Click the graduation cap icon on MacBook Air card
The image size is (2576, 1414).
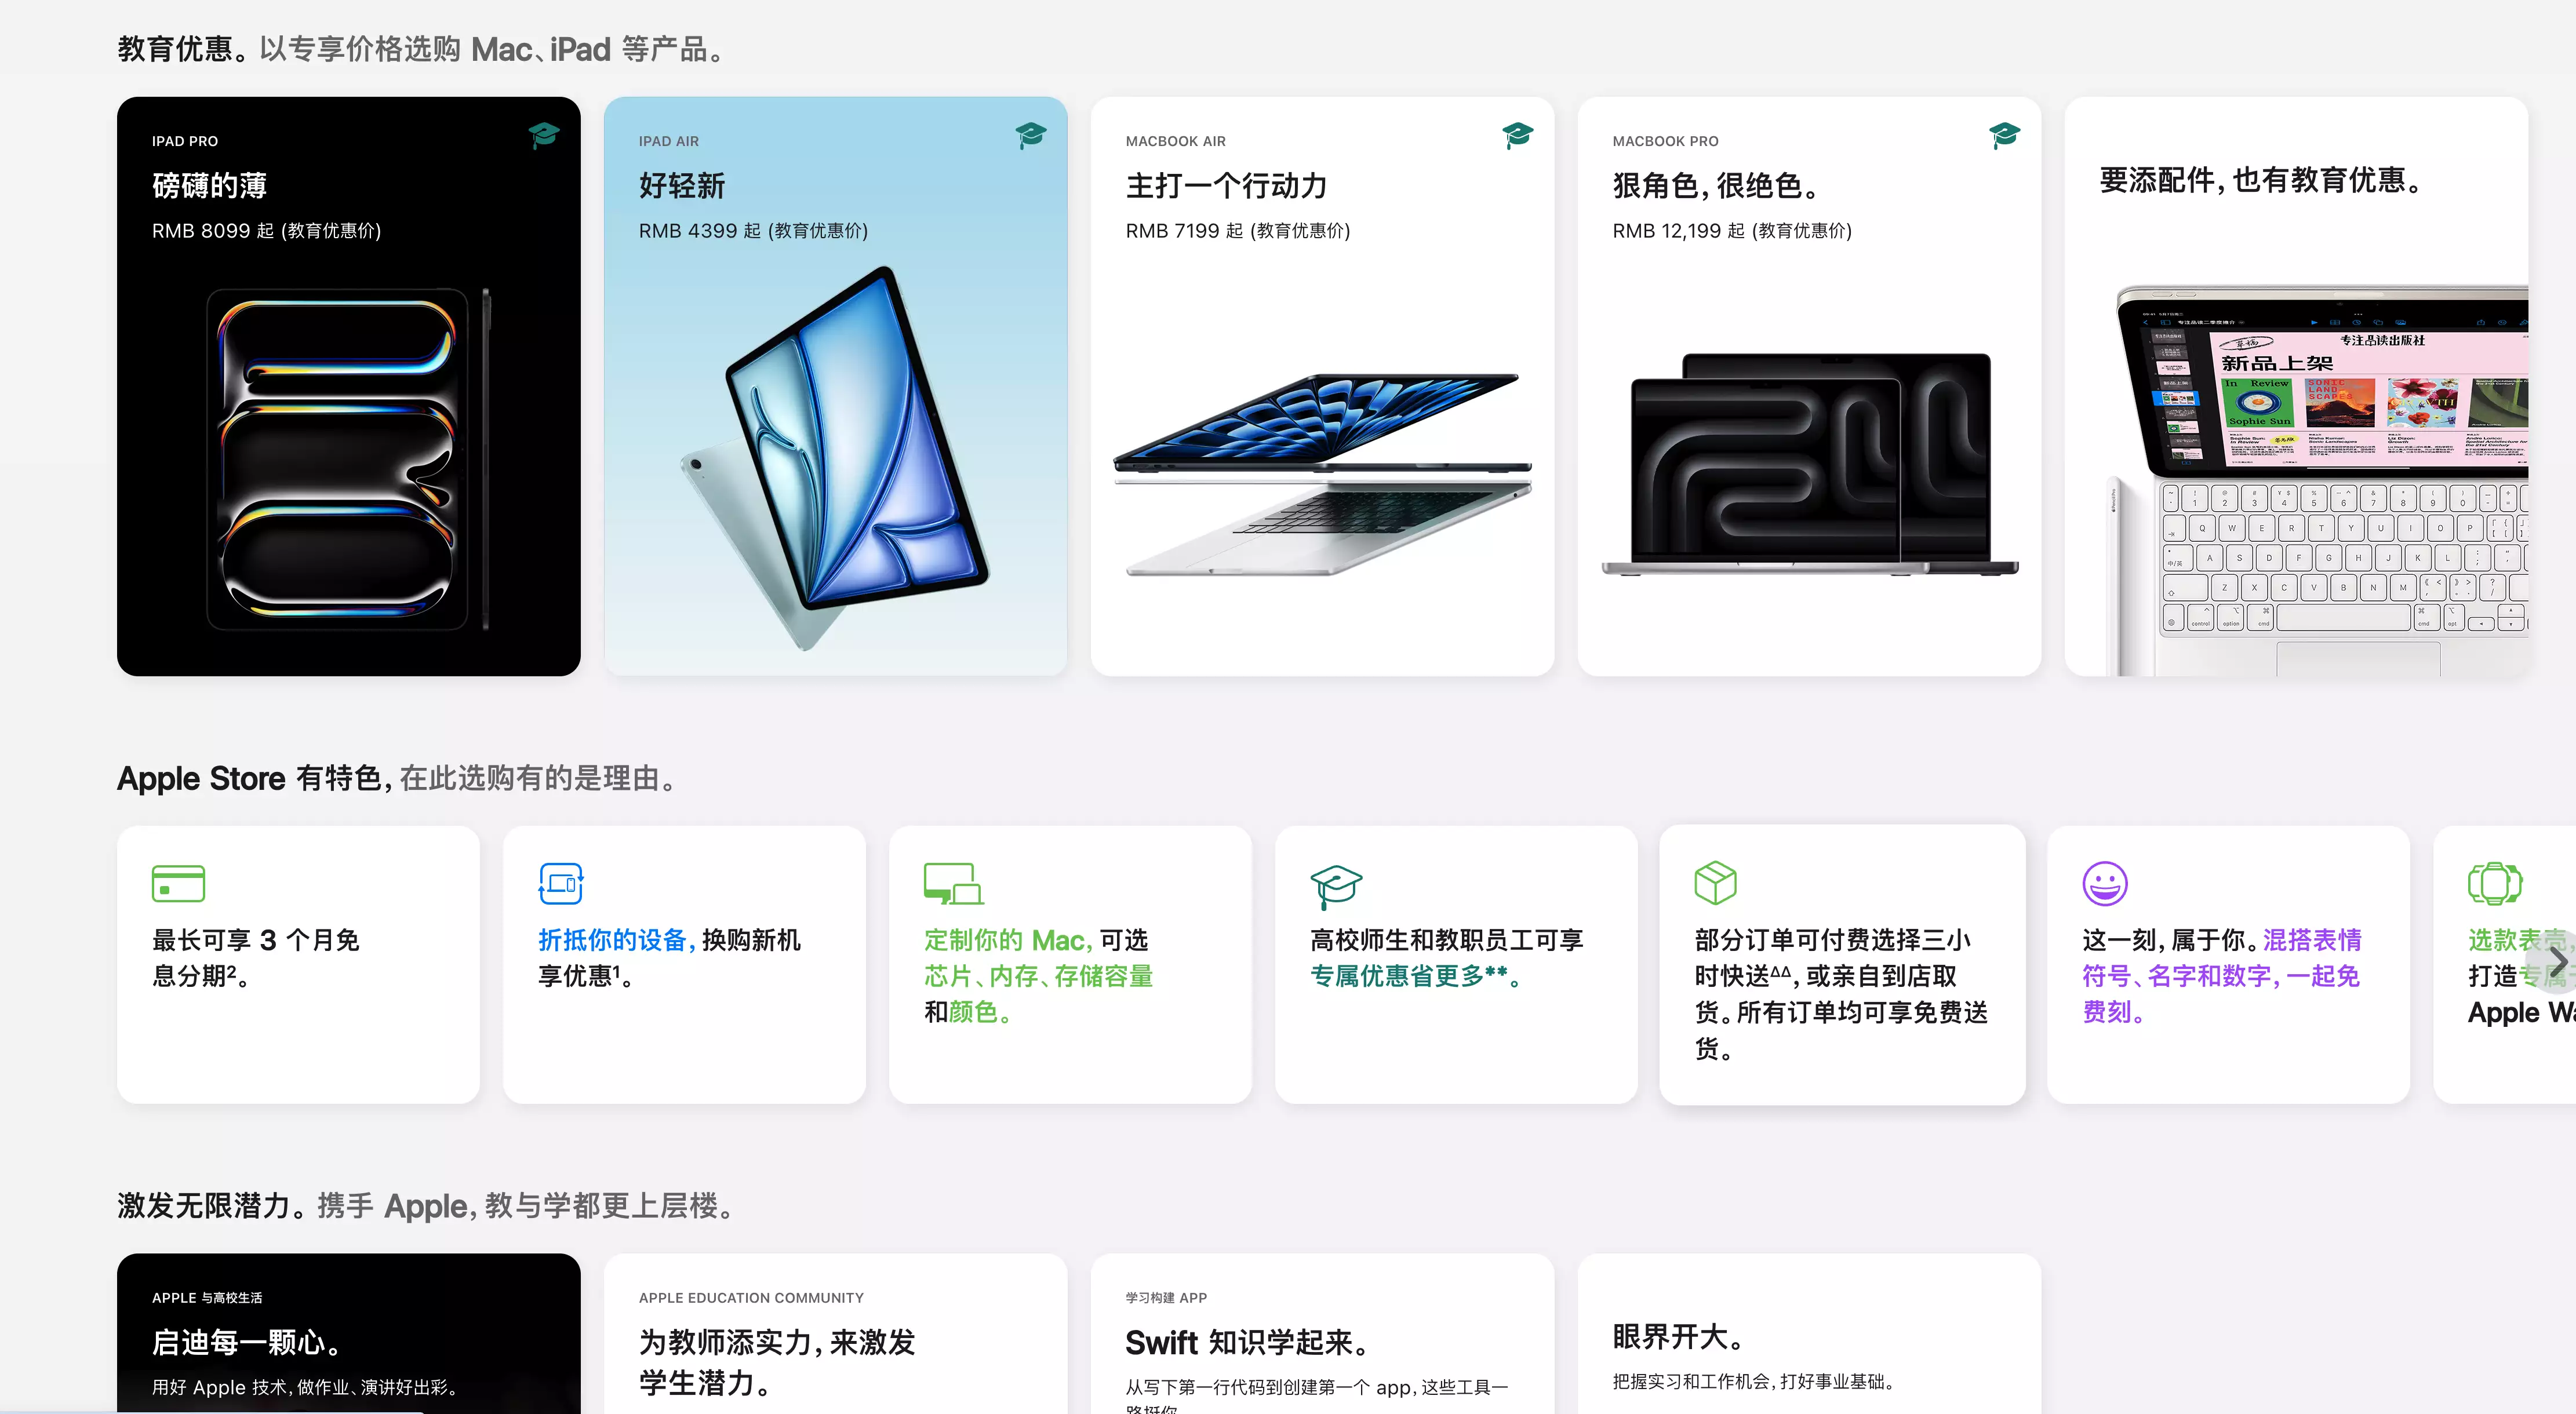tap(1518, 135)
